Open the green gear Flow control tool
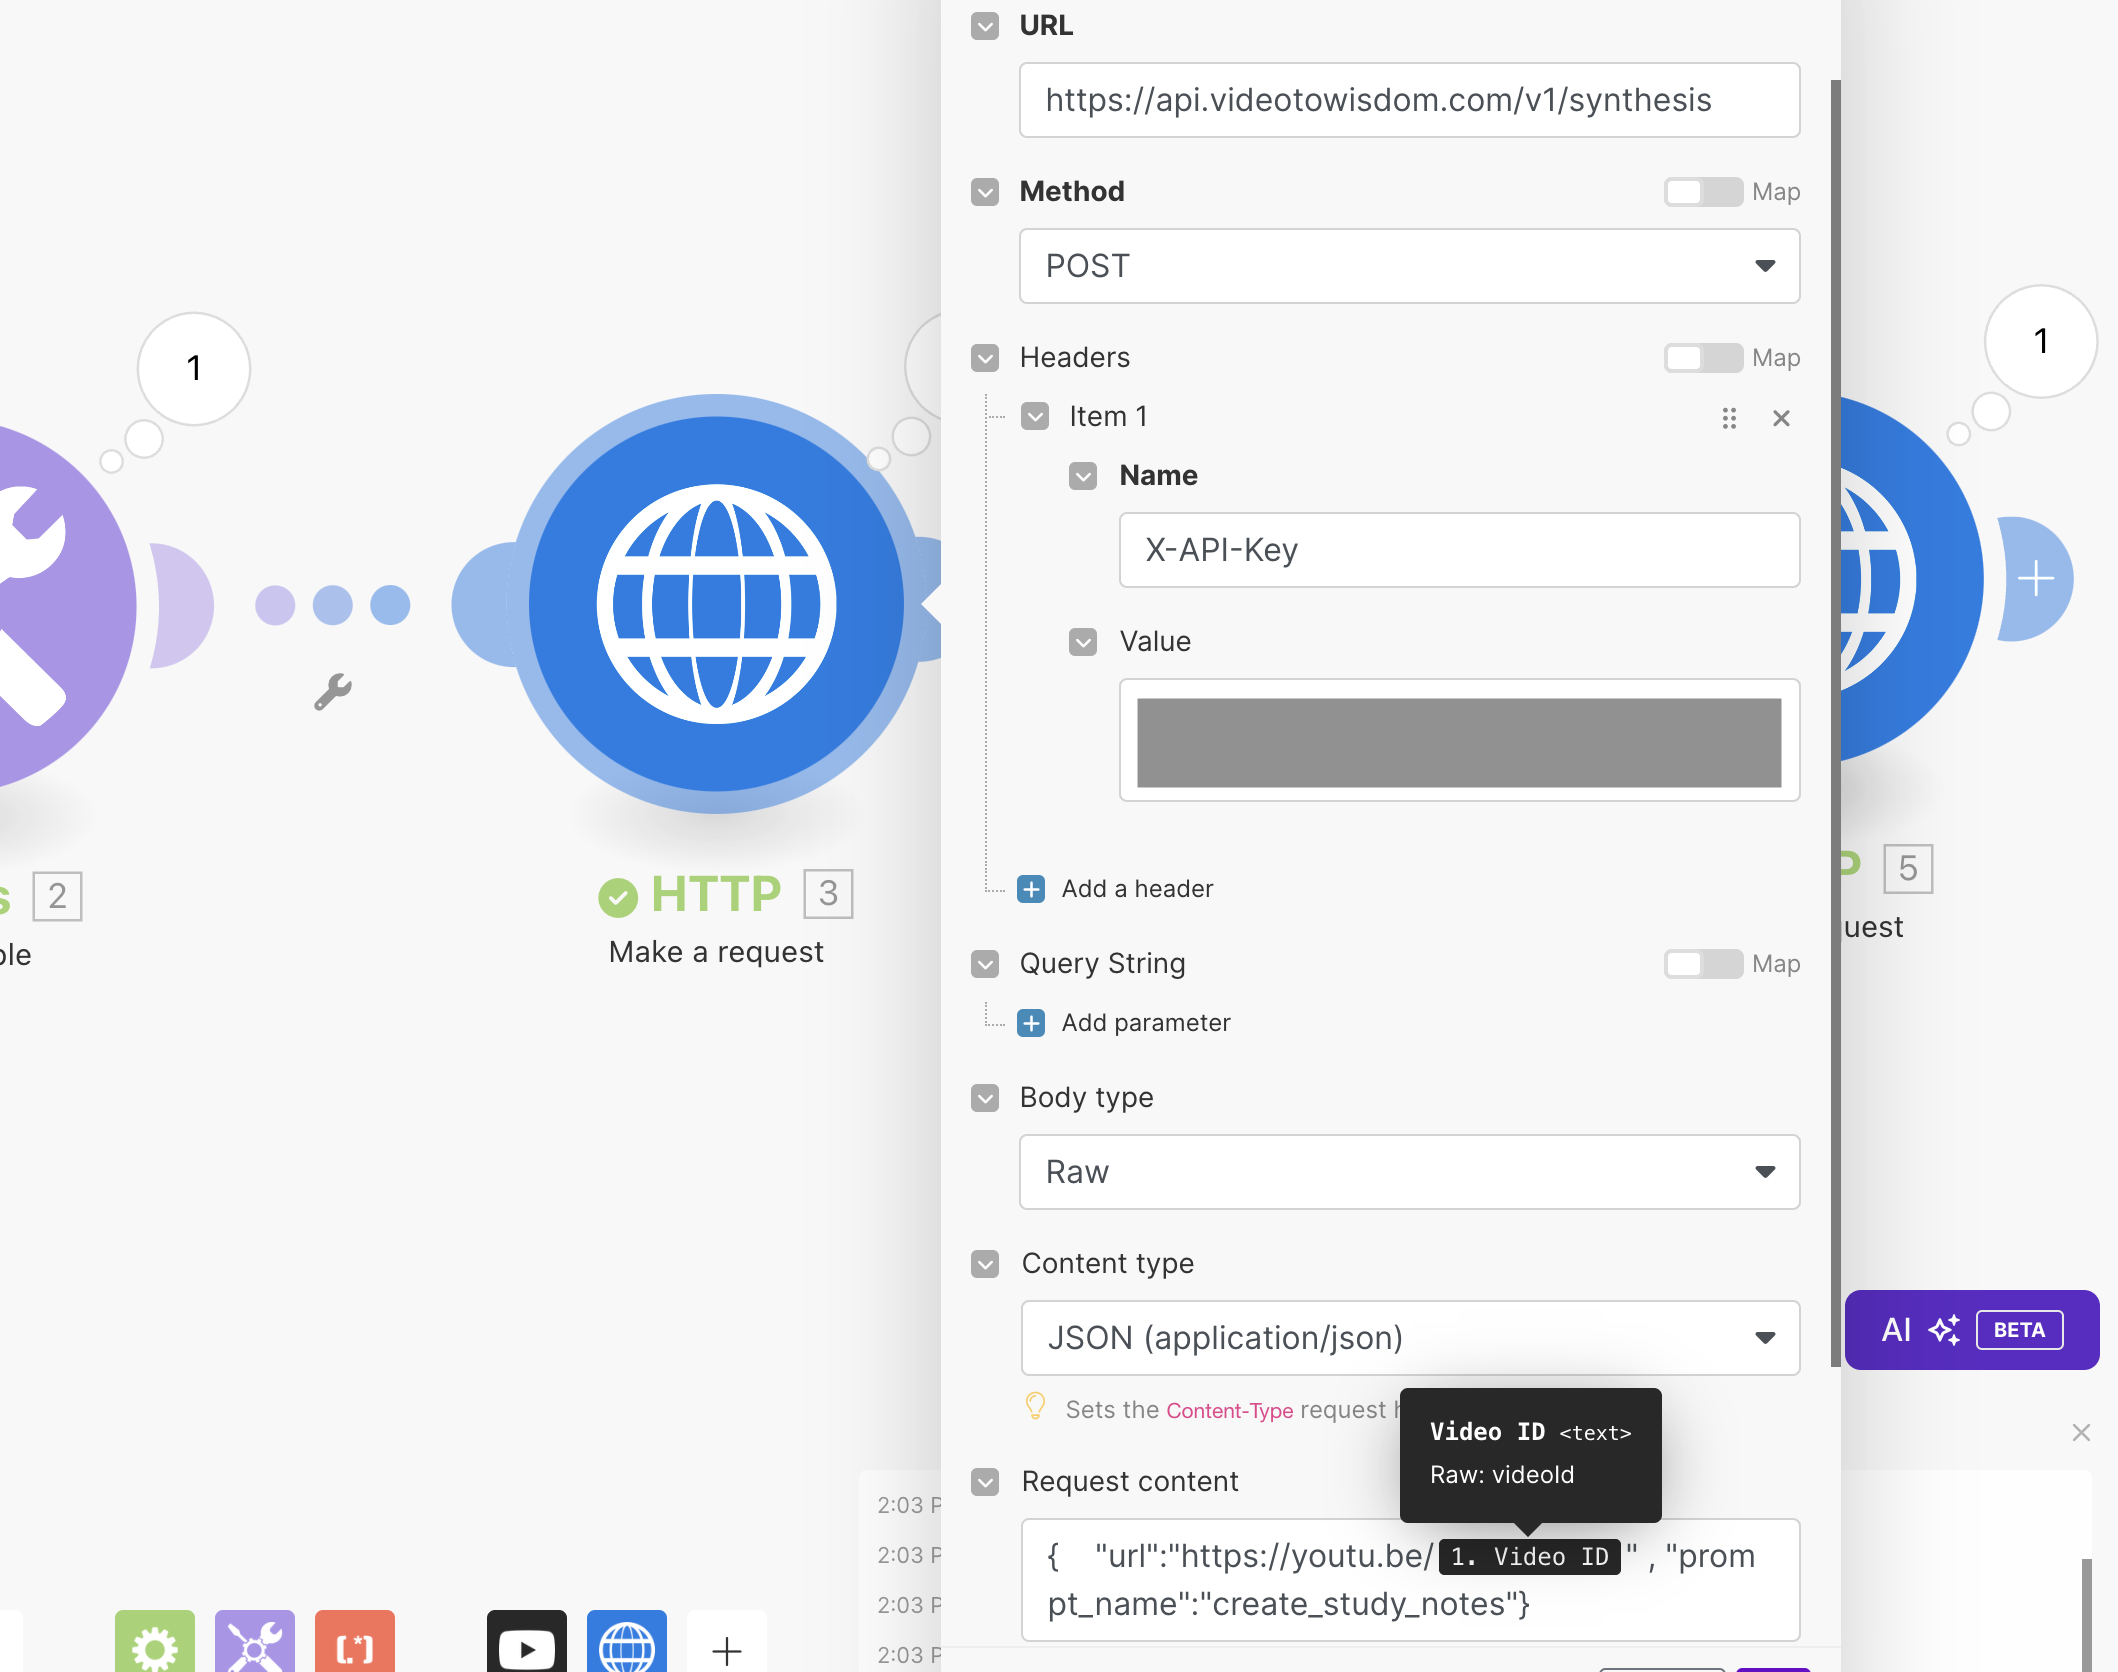2118x1672 pixels. click(x=155, y=1641)
